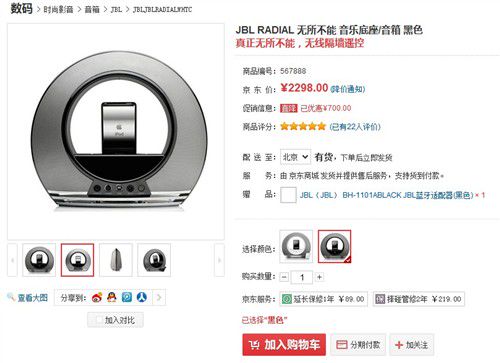This screenshot has width=500, height=363.
Task: Open the 北京 delivery city dropdown
Action: coord(295,157)
